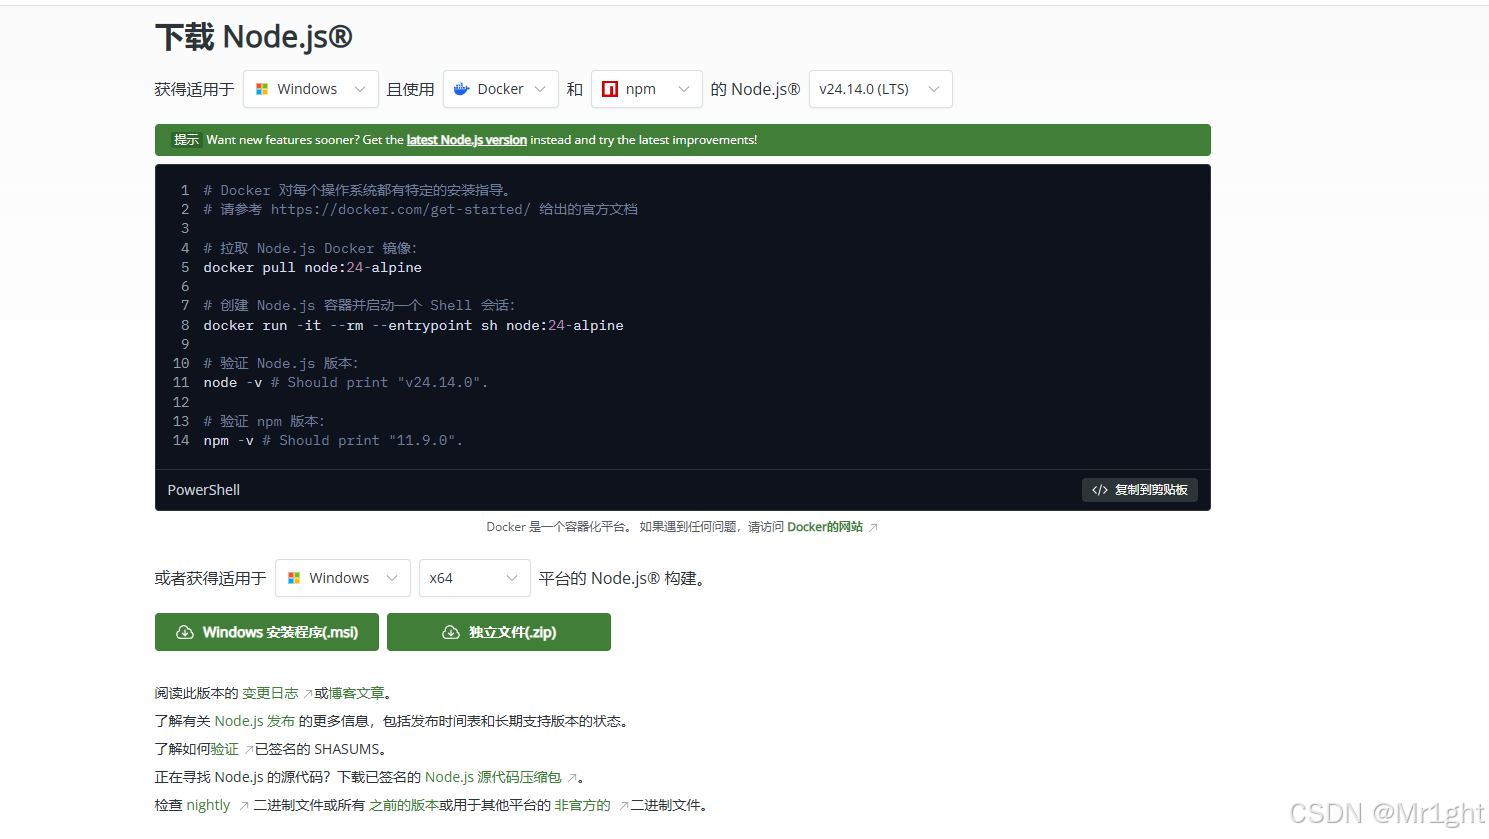Open the Node.js version dropdown showing v24.14.0 (LTS)
This screenshot has width=1489, height=839.
(879, 88)
